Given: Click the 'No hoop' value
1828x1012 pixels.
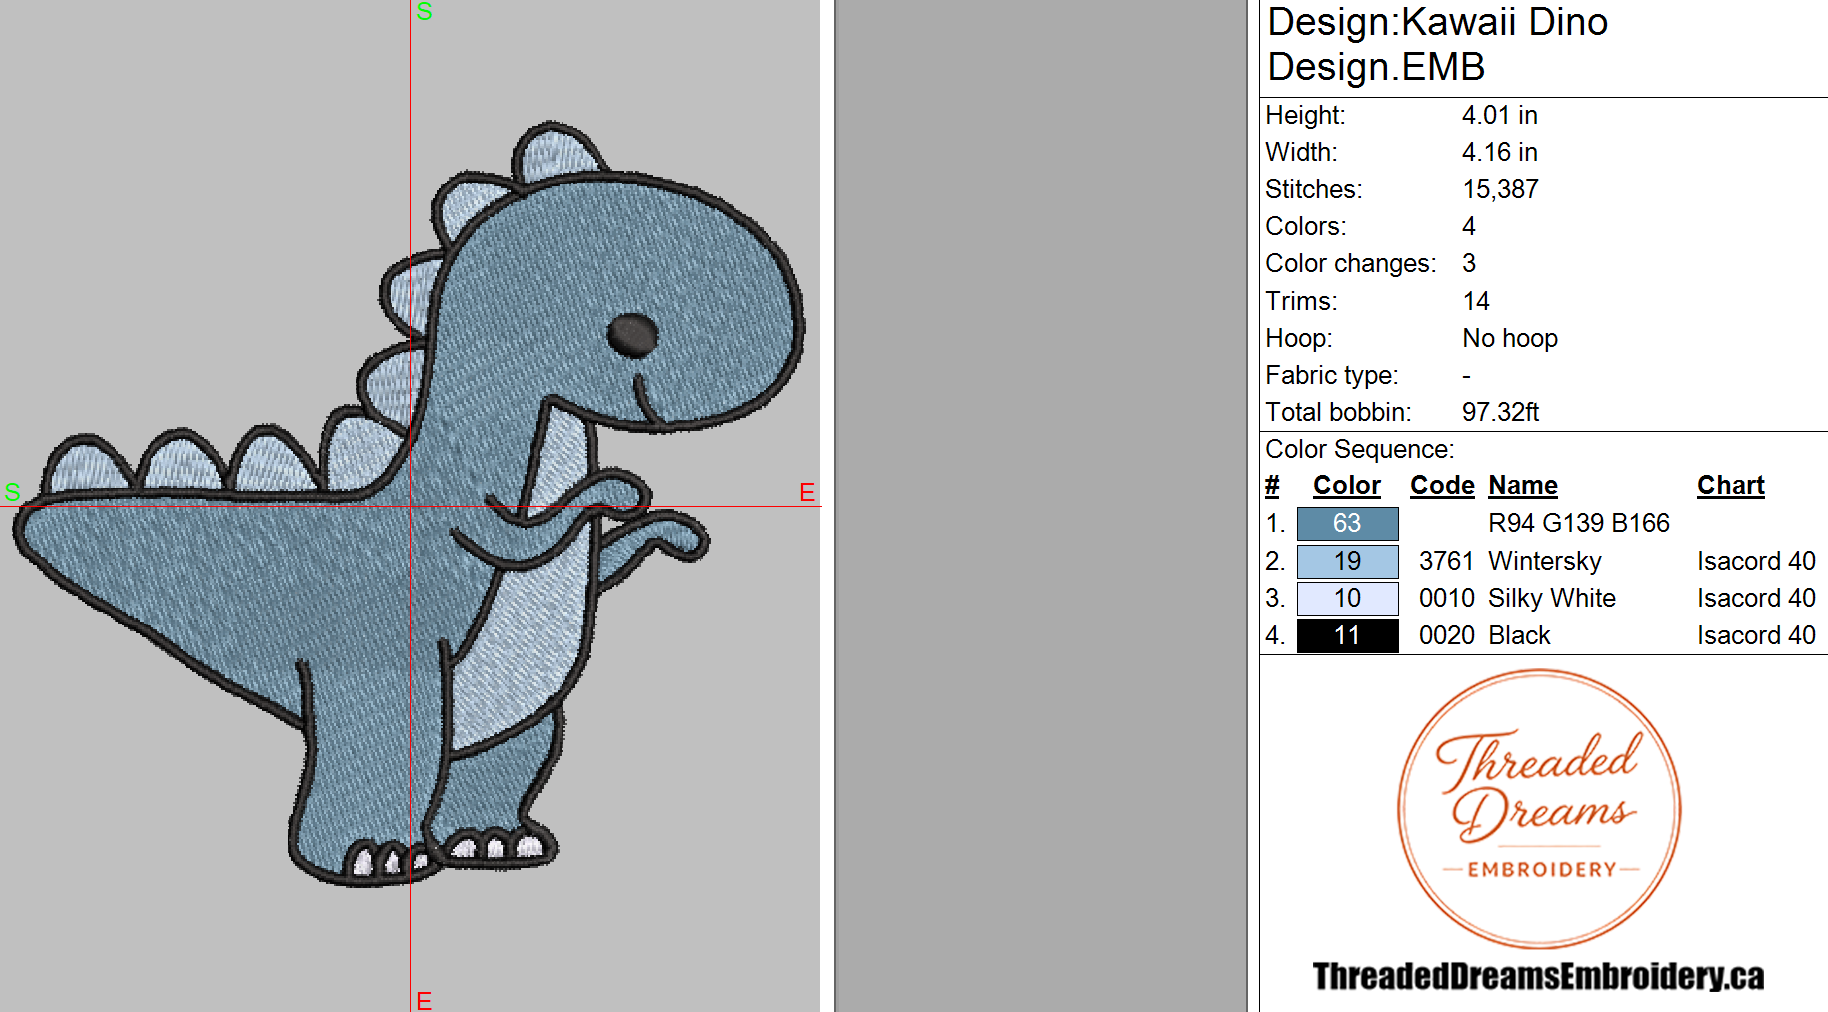Looking at the screenshot, I should (x=1510, y=338).
